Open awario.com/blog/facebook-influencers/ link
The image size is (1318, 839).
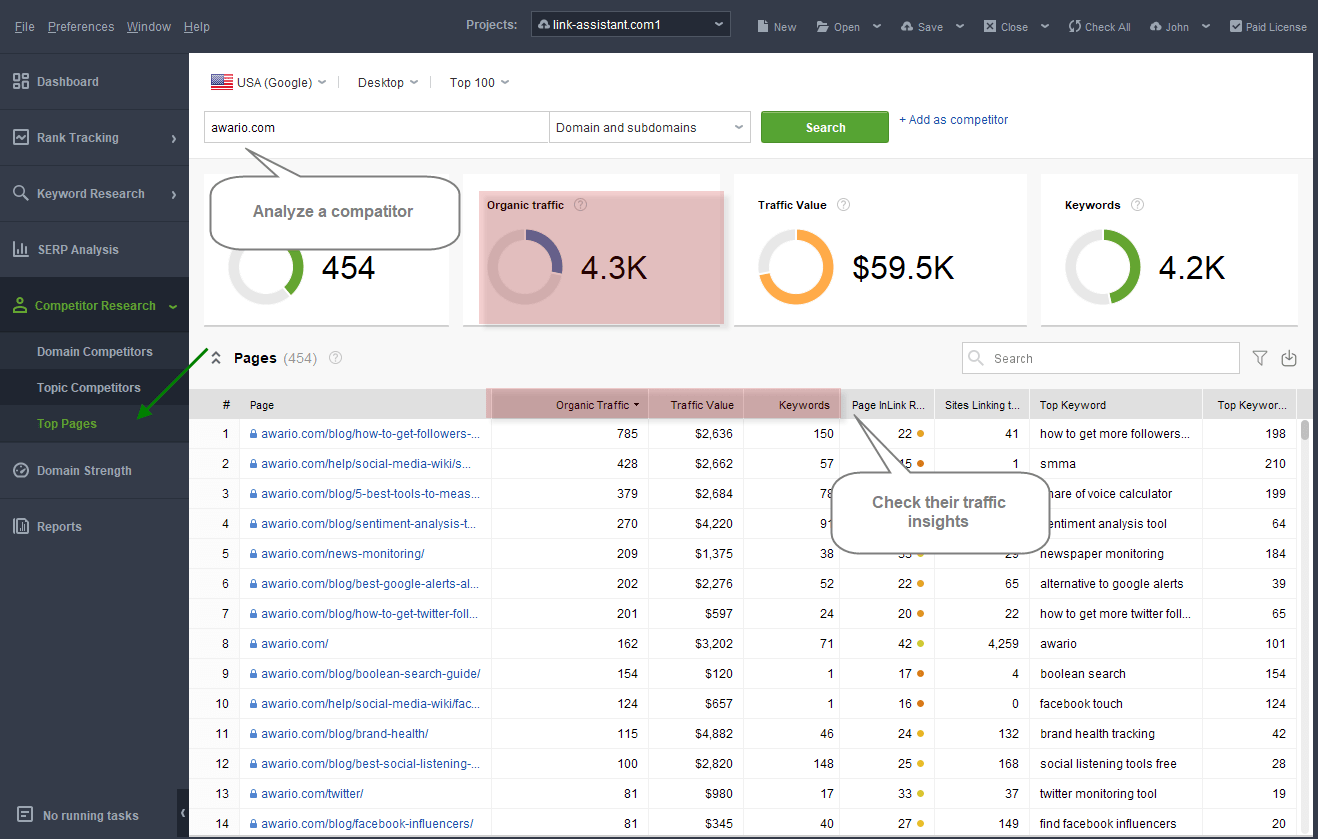(367, 824)
